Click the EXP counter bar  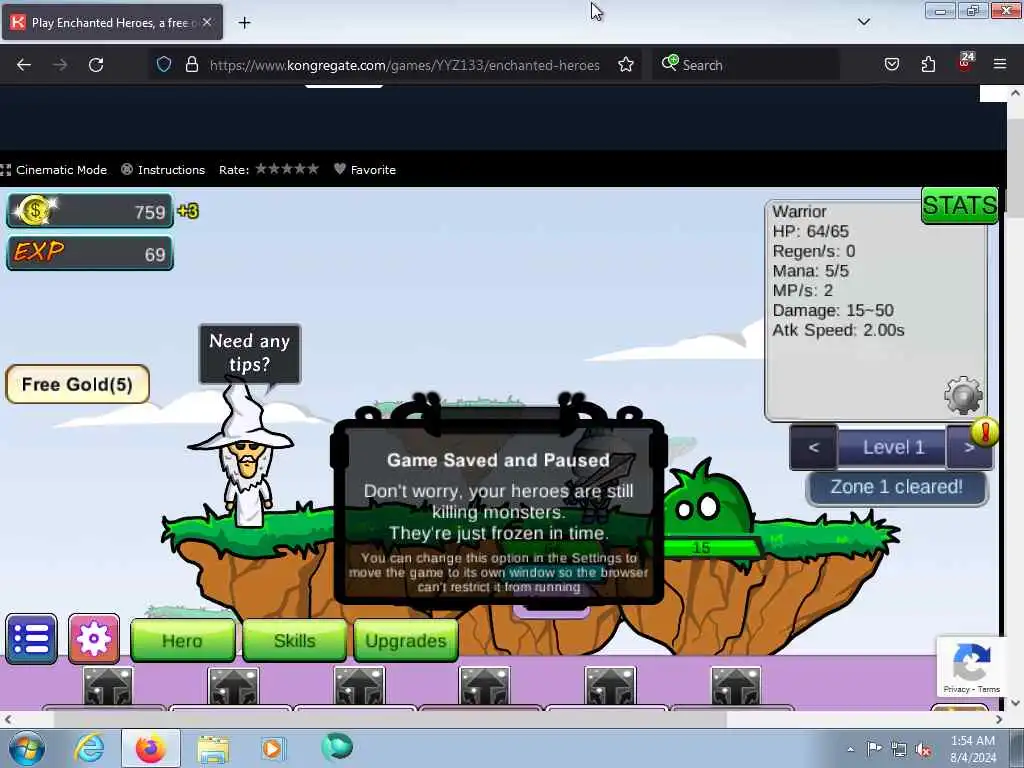click(x=90, y=253)
